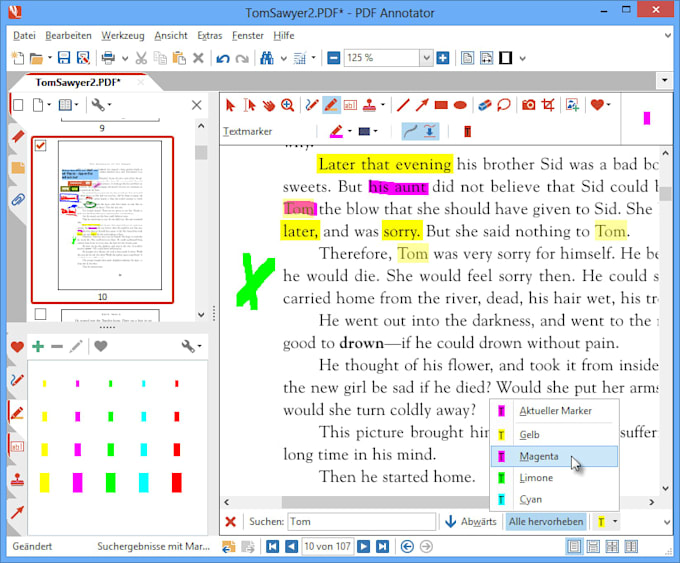Select Gelb marker option
Screen dimensions: 680x563
(554, 435)
